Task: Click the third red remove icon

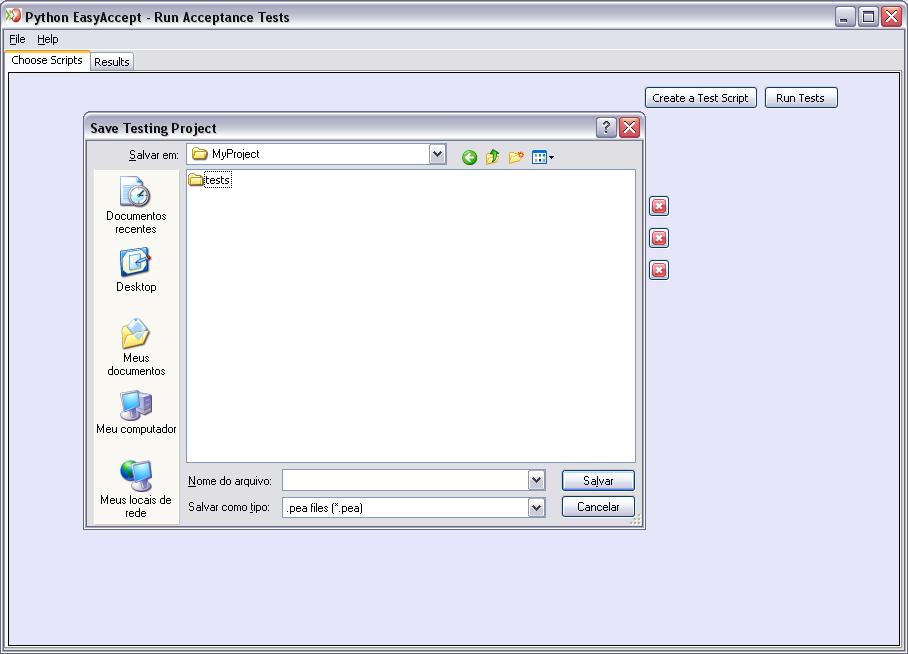Action: [x=659, y=270]
